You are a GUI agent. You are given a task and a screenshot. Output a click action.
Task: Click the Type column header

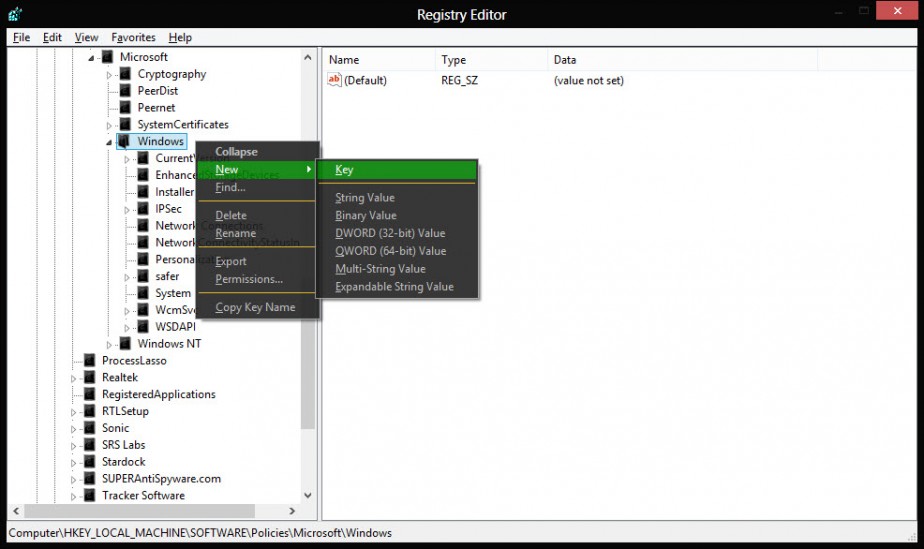[491, 59]
